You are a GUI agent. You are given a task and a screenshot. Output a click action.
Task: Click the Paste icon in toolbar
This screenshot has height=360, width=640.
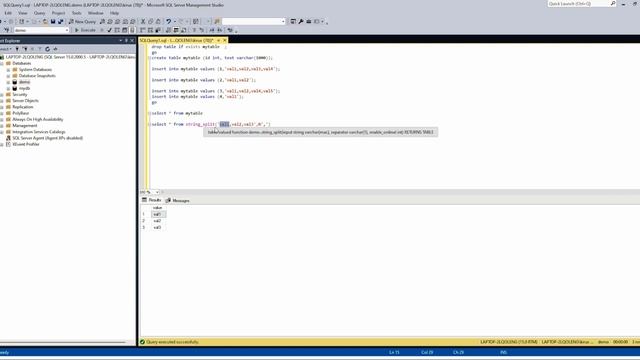158,21
